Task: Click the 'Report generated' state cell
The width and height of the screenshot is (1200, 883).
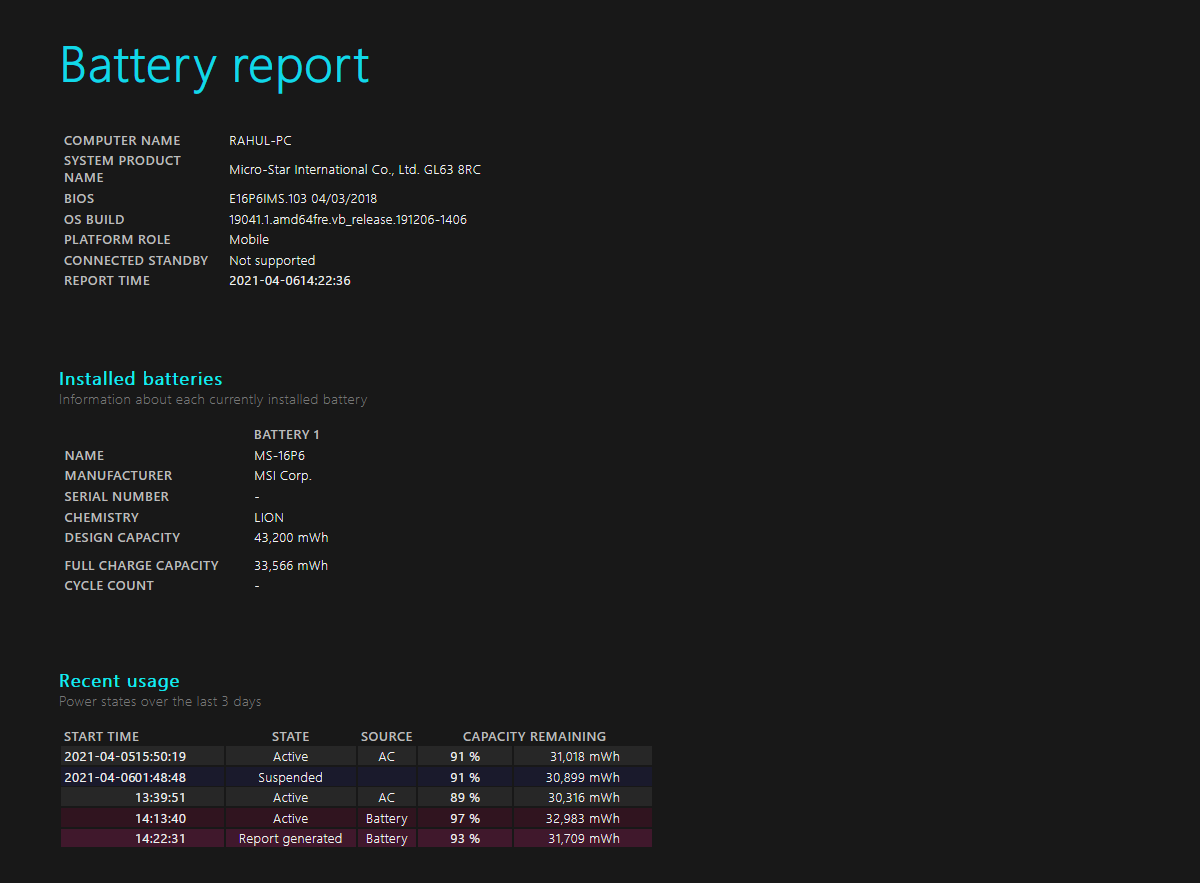Action: click(x=290, y=839)
